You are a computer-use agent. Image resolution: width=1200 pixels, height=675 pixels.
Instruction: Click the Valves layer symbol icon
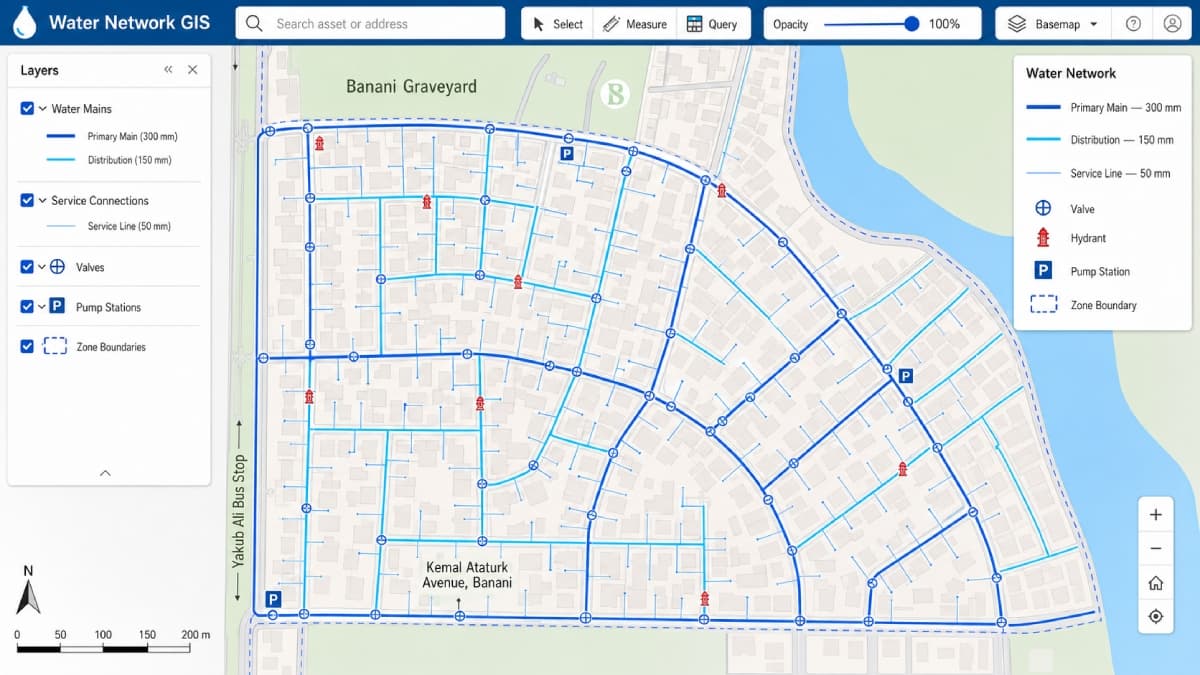pyautogui.click(x=58, y=267)
